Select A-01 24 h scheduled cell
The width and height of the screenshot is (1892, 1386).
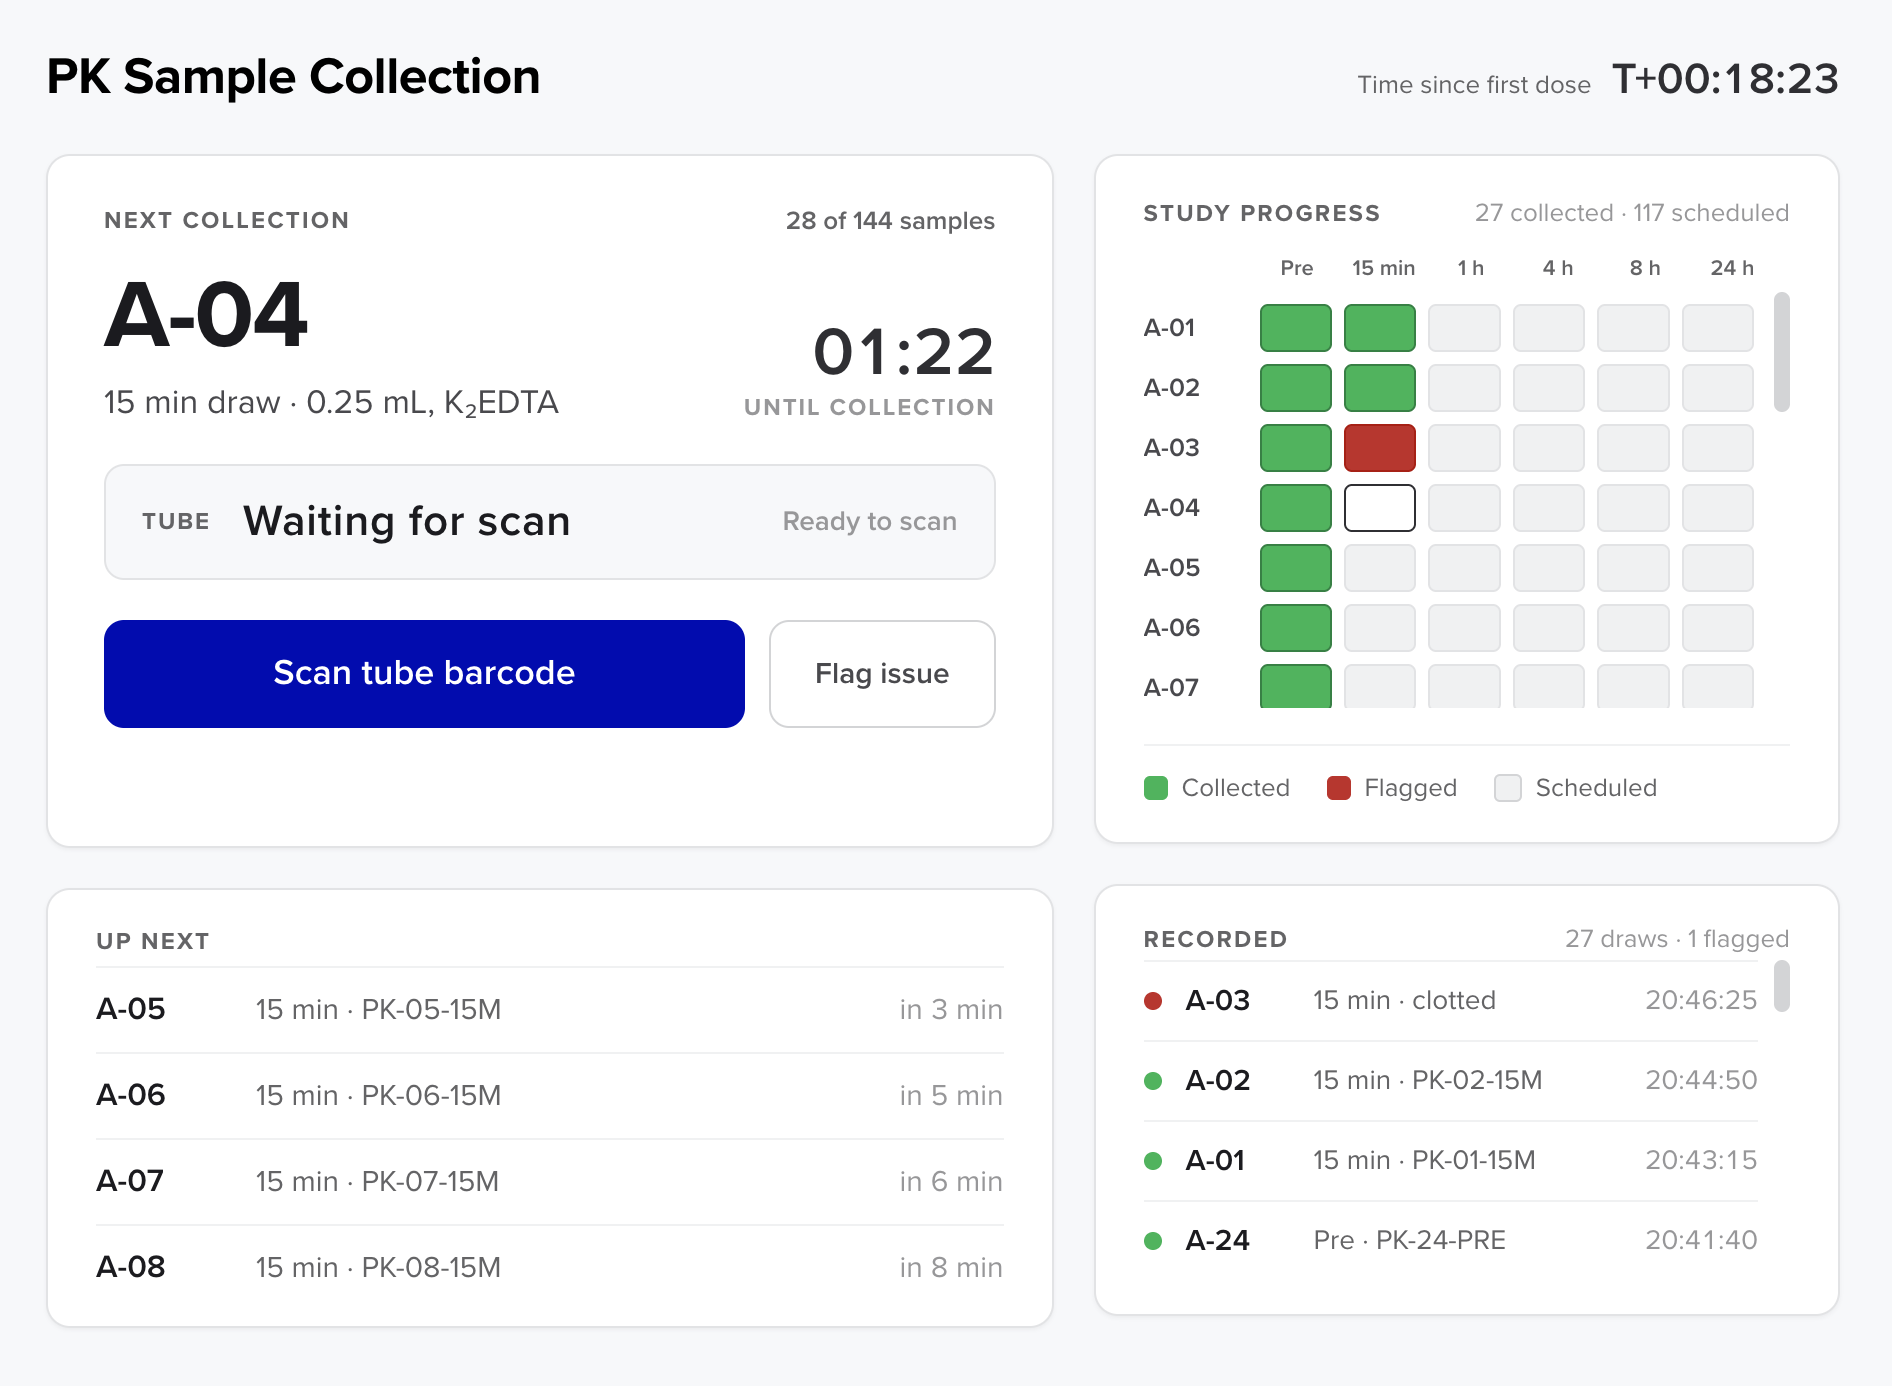pos(1718,328)
